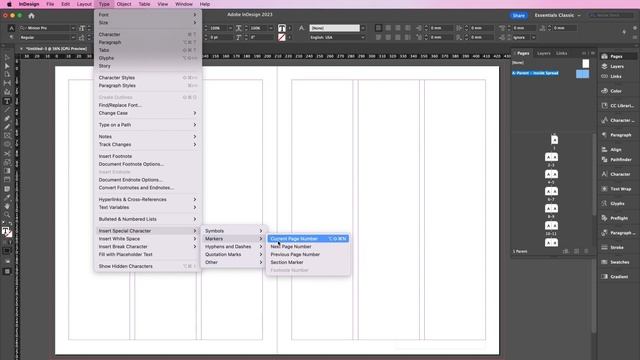Click the stroke none swatch in control bar

coord(282,37)
